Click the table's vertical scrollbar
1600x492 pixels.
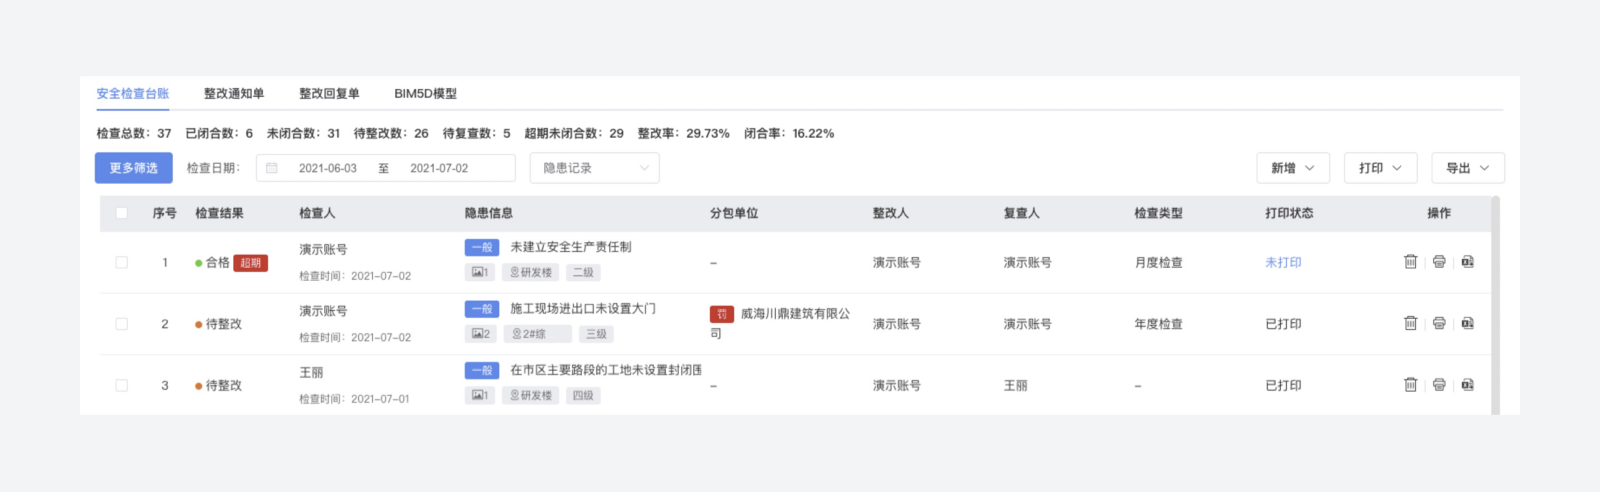(x=1496, y=305)
